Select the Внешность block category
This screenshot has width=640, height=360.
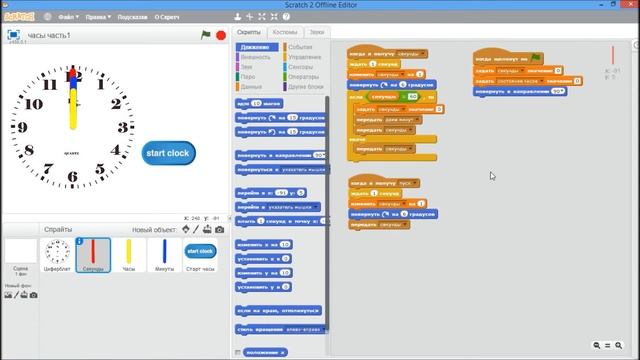(x=257, y=57)
